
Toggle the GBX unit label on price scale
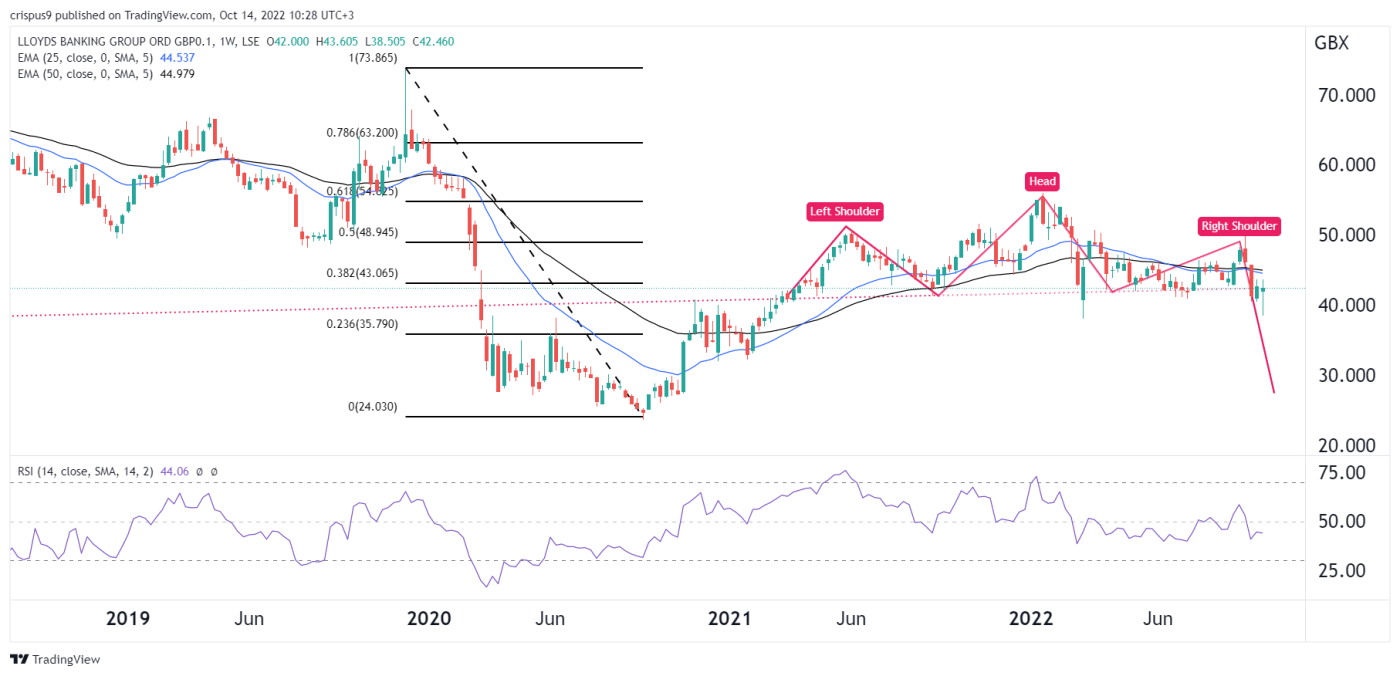click(1331, 42)
